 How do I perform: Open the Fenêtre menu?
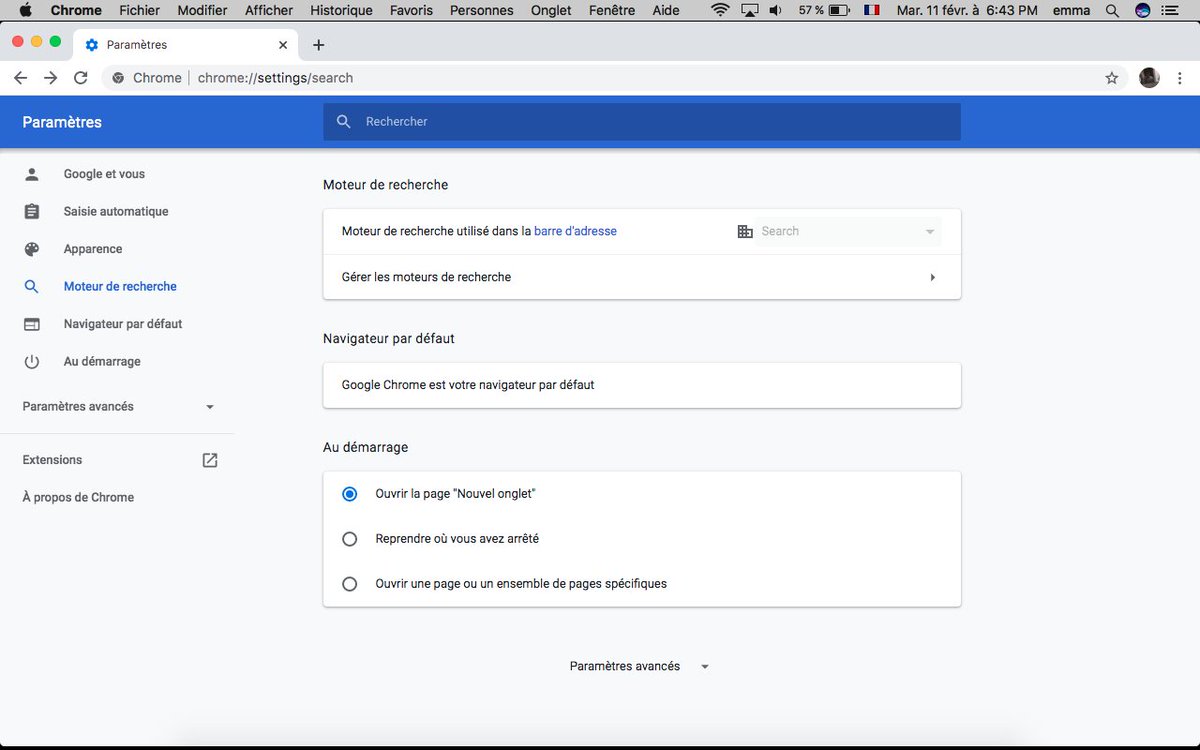pyautogui.click(x=612, y=10)
